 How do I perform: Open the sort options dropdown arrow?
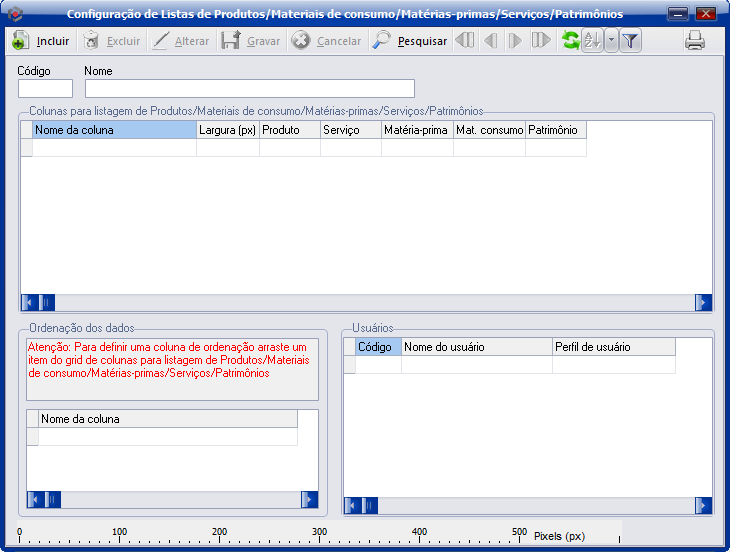coord(611,40)
